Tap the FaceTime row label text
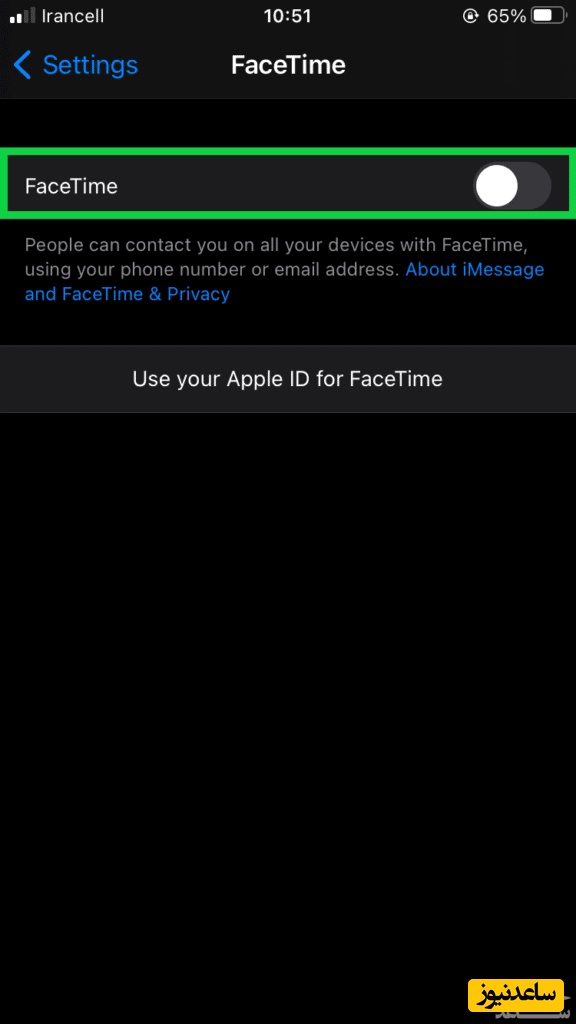The height and width of the screenshot is (1024, 576). click(x=71, y=186)
